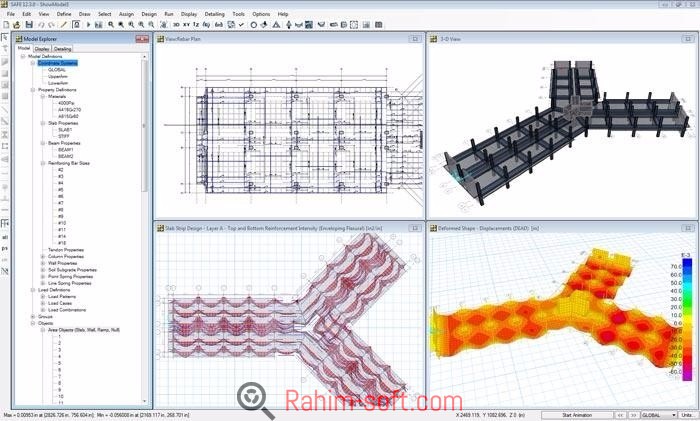Image resolution: width=700 pixels, height=421 pixels.
Task: Click the 3-D View window icon
Action: click(433, 39)
